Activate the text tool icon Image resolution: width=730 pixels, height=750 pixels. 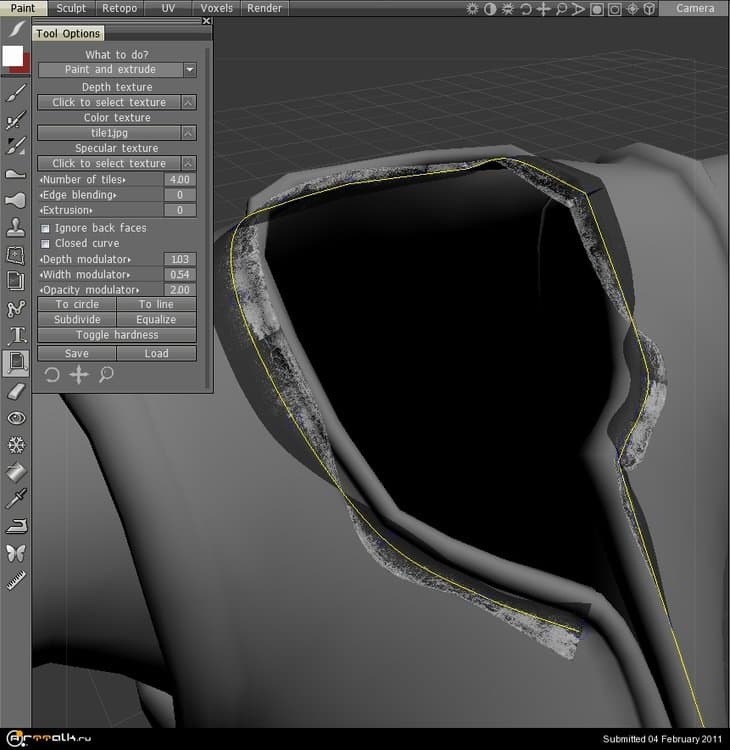15,335
